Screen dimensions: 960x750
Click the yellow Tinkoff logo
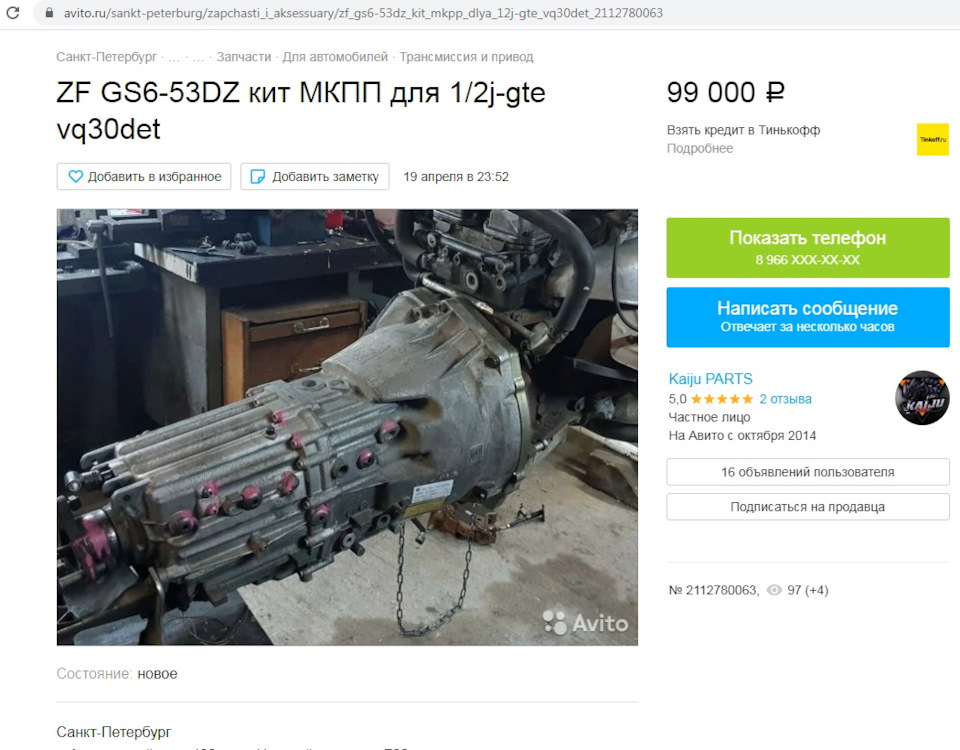click(932, 139)
